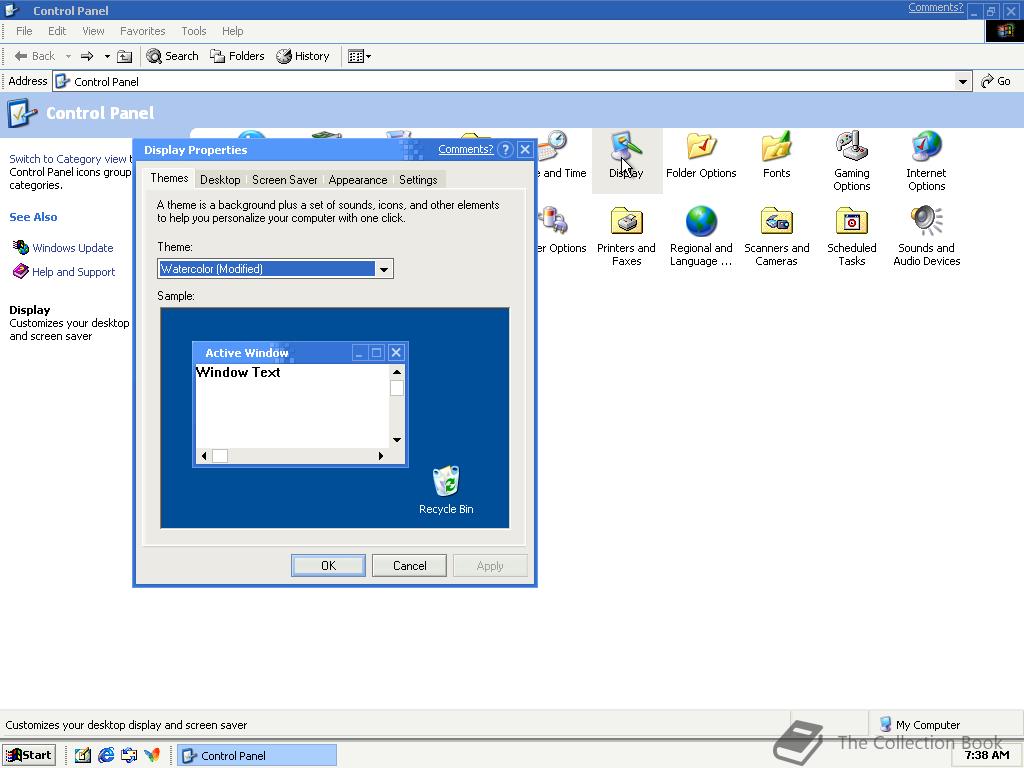Viewport: 1024px width, 768px height.
Task: Click the sample window's scroll-up arrow
Action: [396, 372]
